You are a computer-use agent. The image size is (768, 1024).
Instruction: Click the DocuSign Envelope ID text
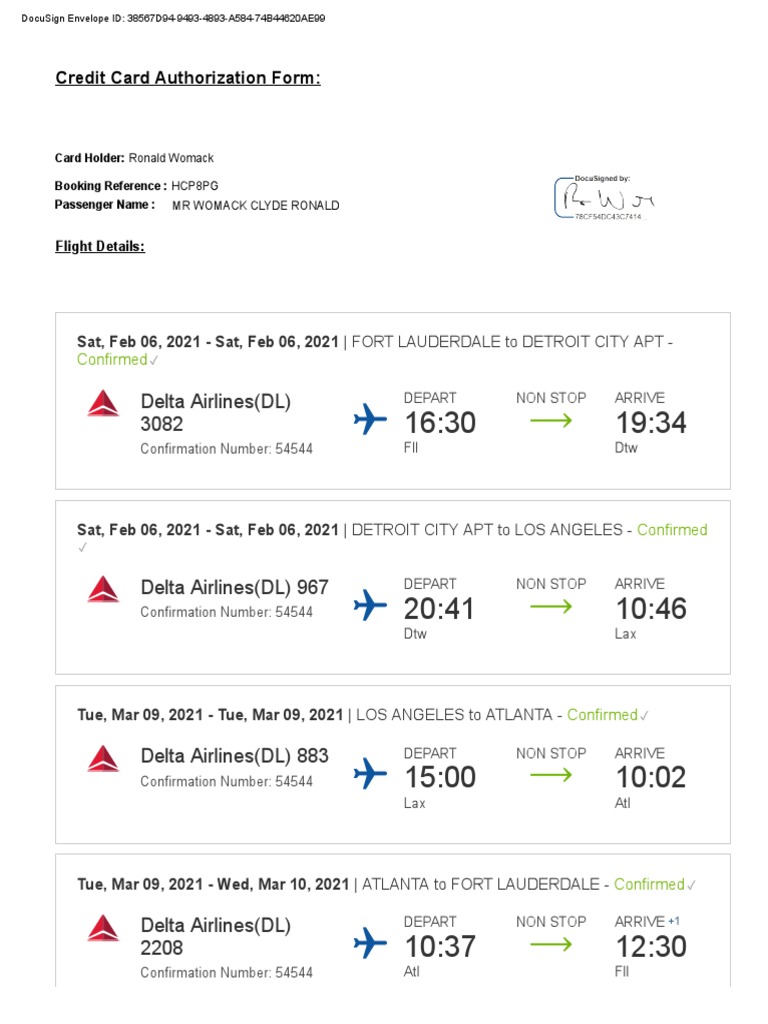point(172,19)
